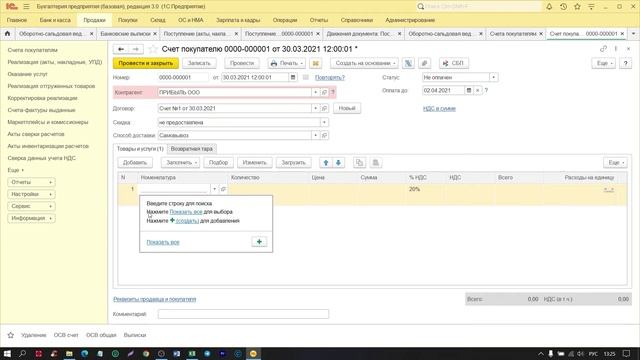Open favorites star in title bar
This screenshot has height=360, width=640.
(577, 7)
